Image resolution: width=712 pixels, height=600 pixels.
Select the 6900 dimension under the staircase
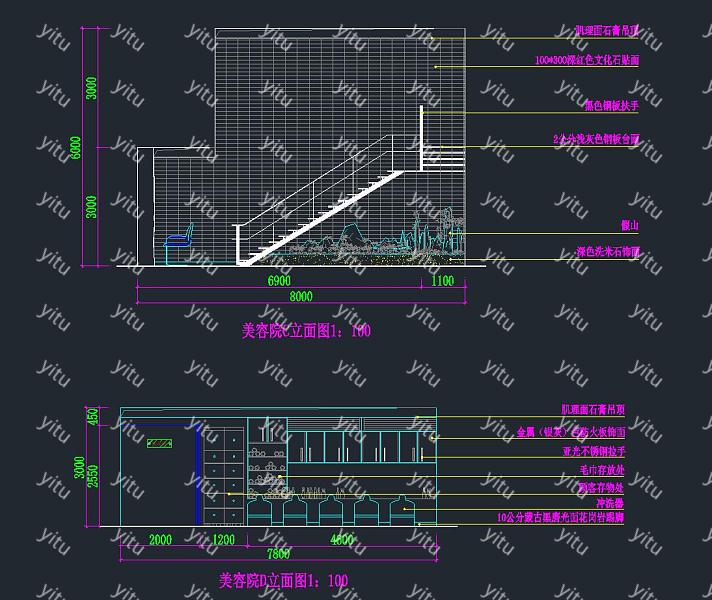tap(279, 281)
